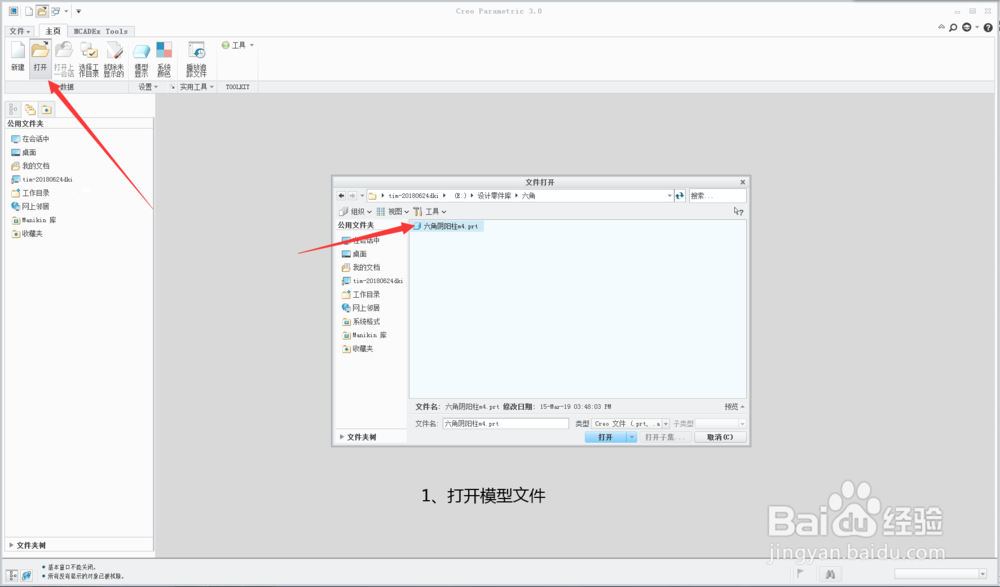1000x587 pixels.
Task: Expand 文件夹树 in the file dialog
Action: 358,437
